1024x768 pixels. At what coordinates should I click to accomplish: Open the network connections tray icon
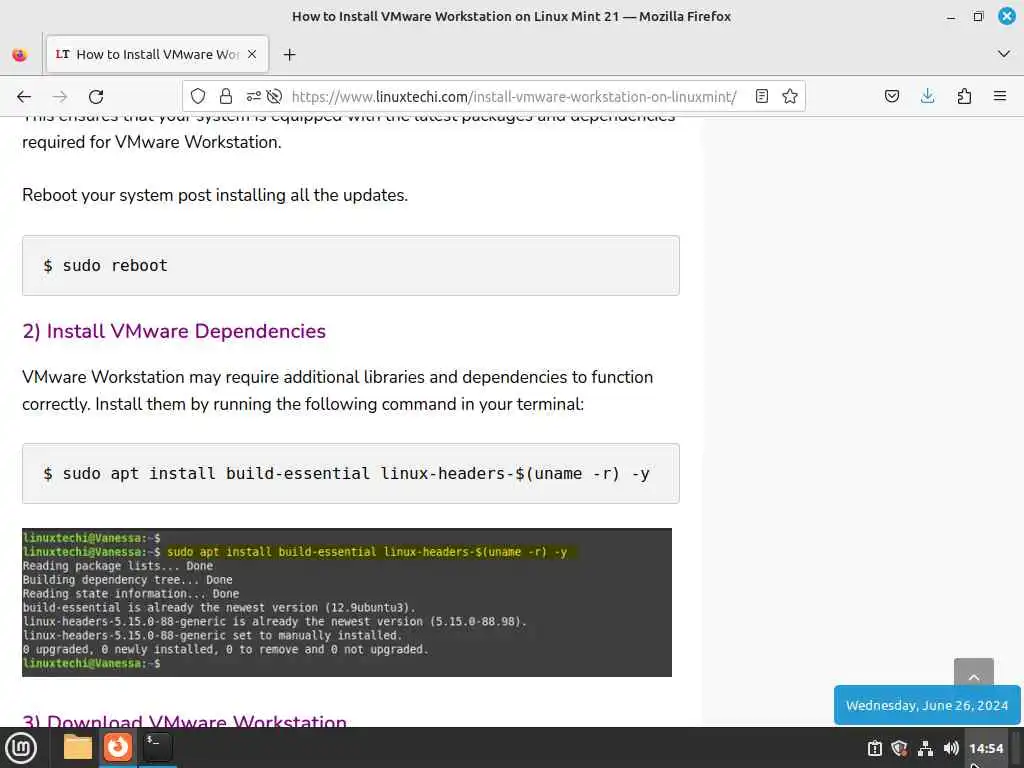(925, 748)
